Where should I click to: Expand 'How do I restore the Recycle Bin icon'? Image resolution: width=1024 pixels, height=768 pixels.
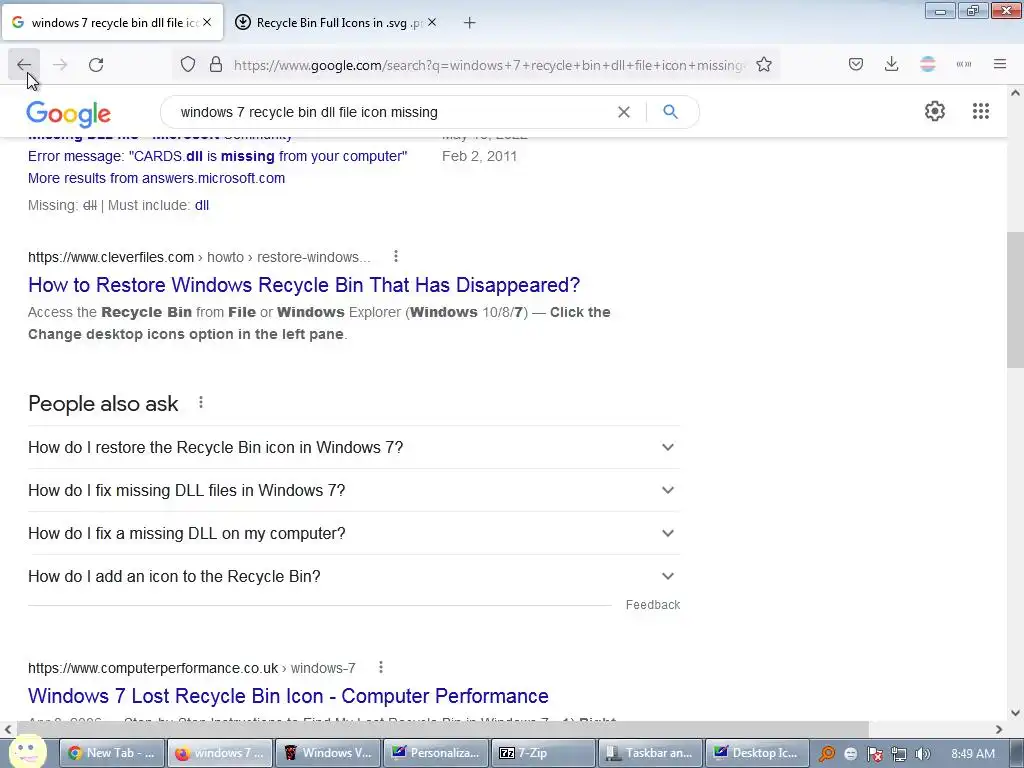[x=353, y=447]
